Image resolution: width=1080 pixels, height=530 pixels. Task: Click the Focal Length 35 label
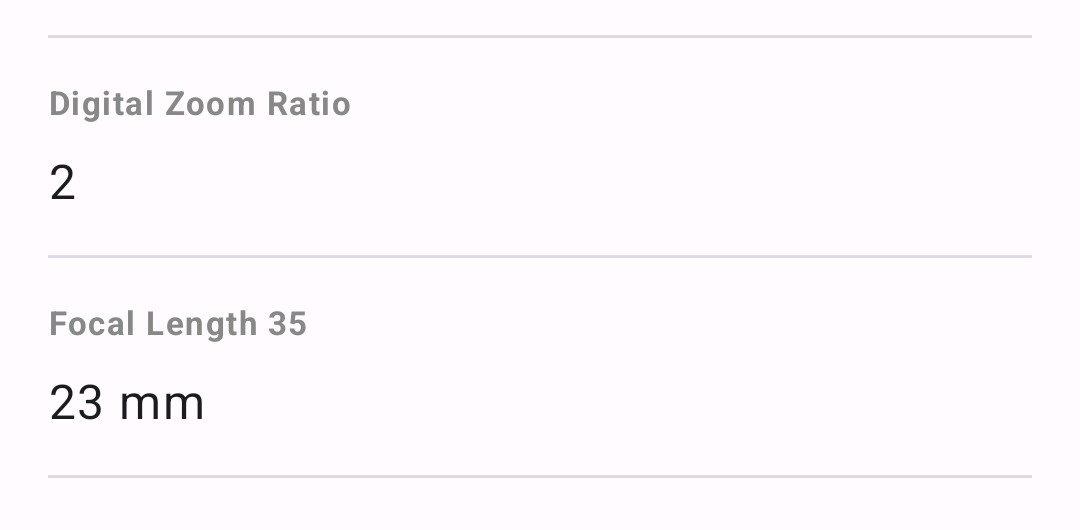[178, 324]
